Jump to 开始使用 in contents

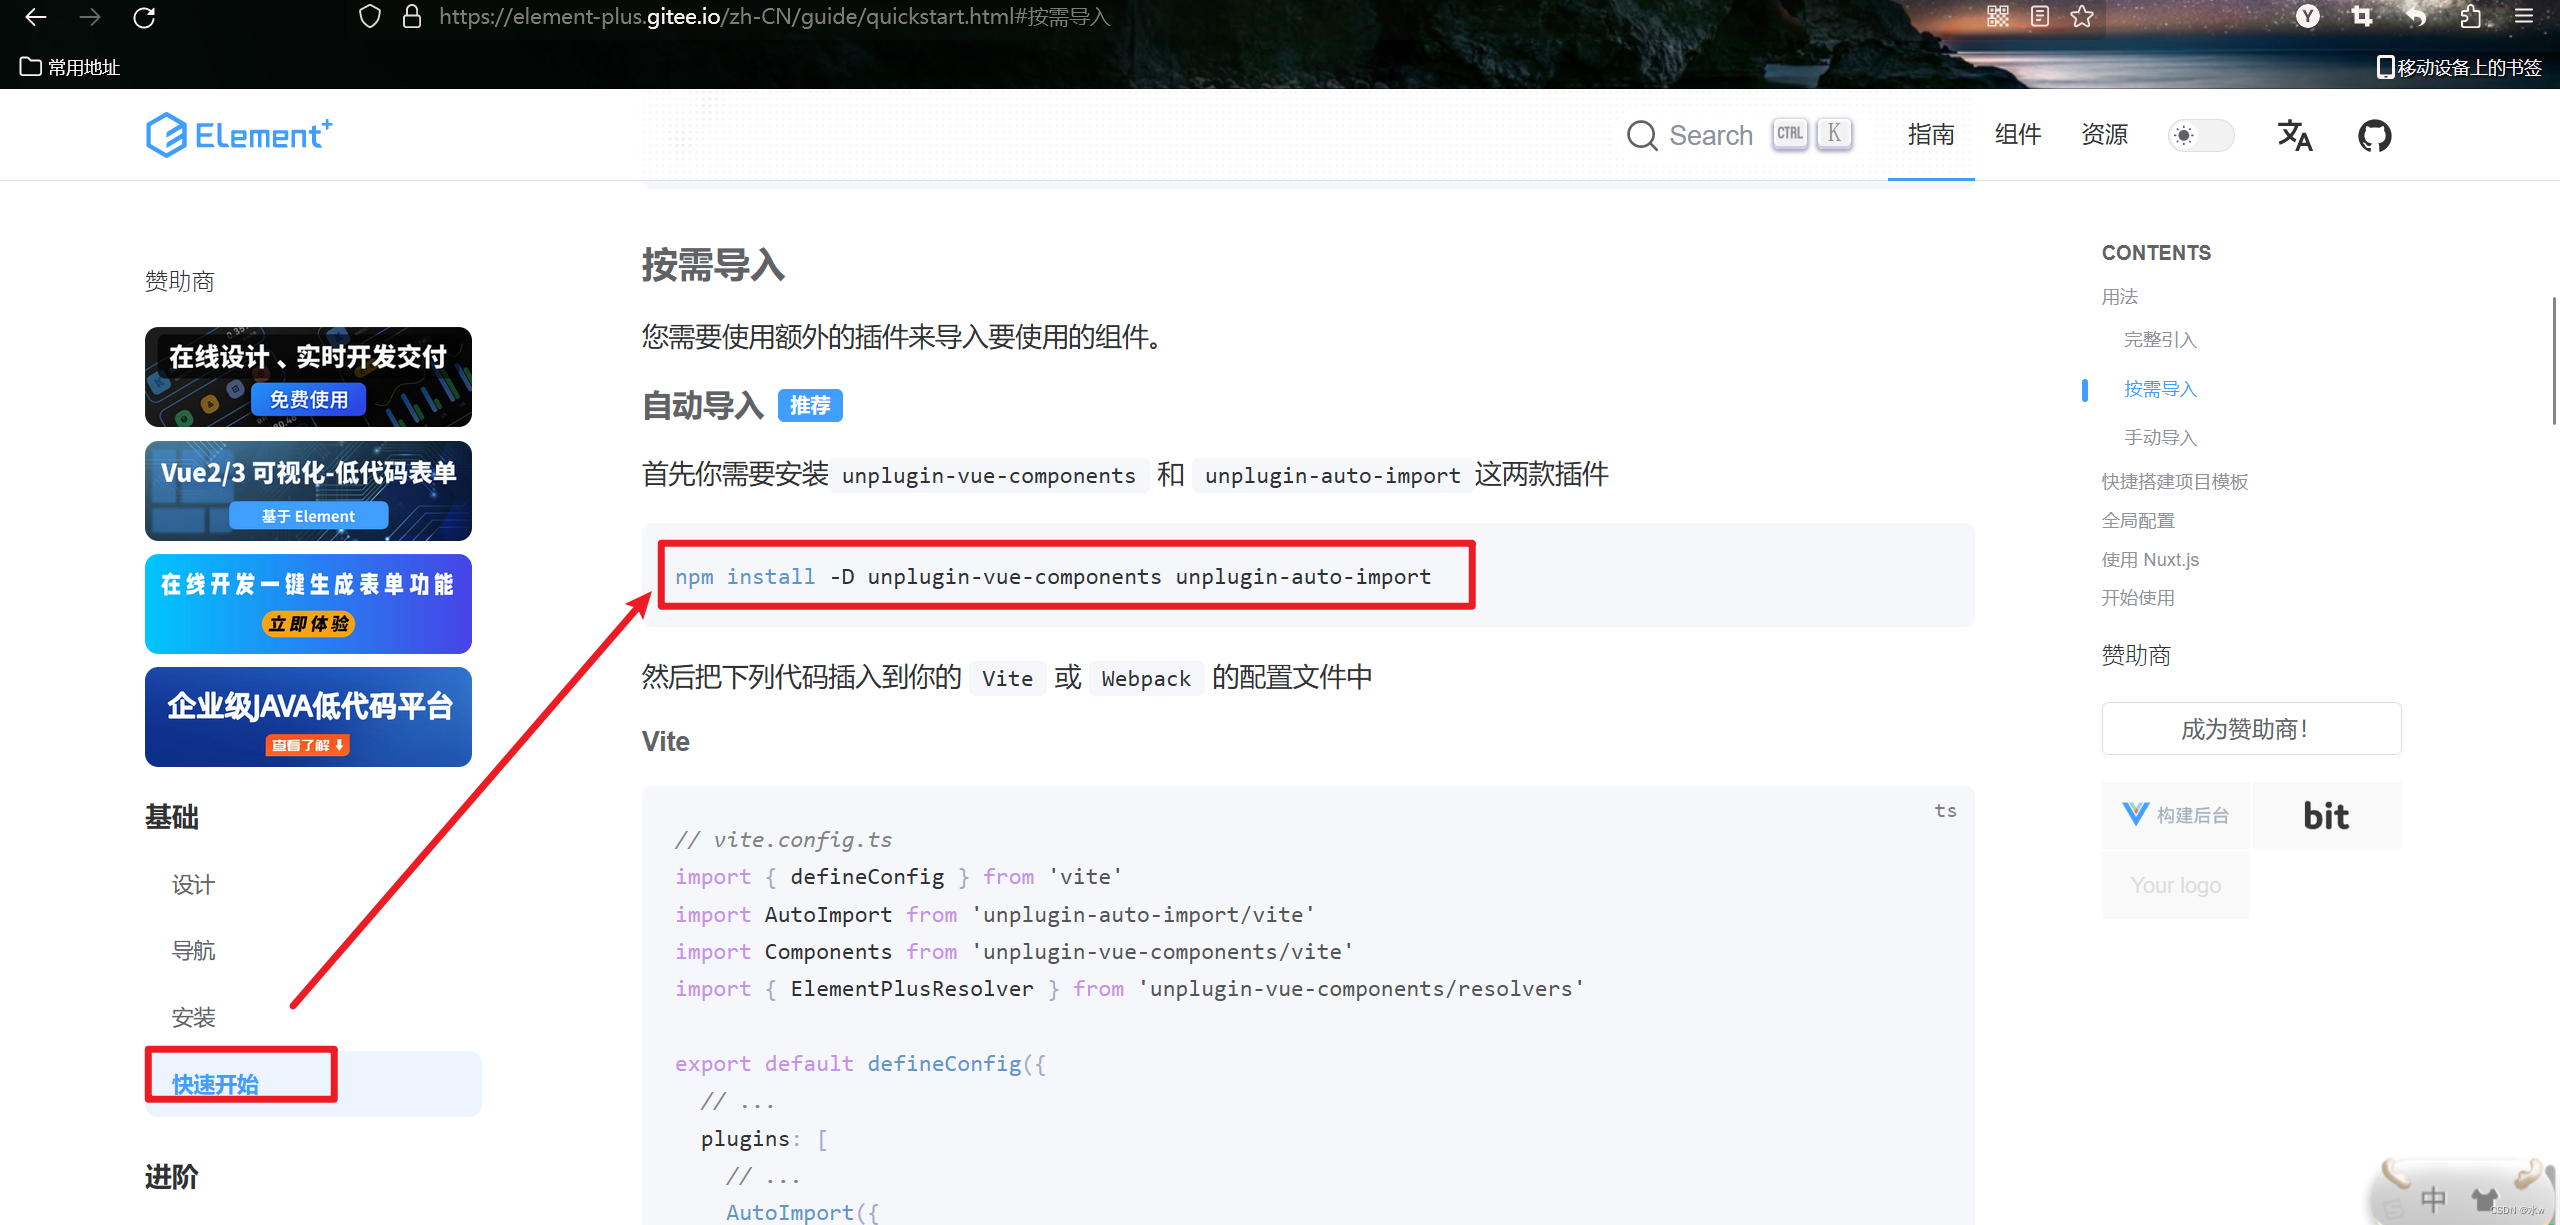pos(2138,598)
